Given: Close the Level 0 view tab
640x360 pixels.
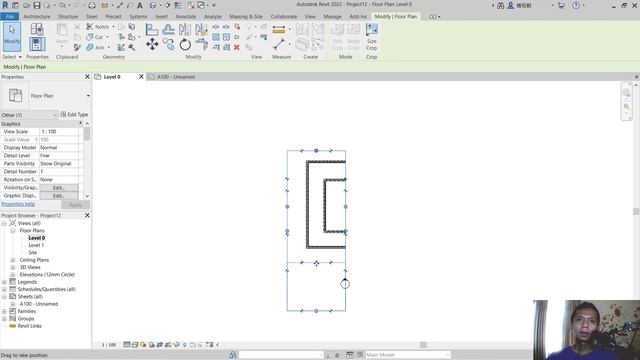Looking at the screenshot, I should point(141,77).
